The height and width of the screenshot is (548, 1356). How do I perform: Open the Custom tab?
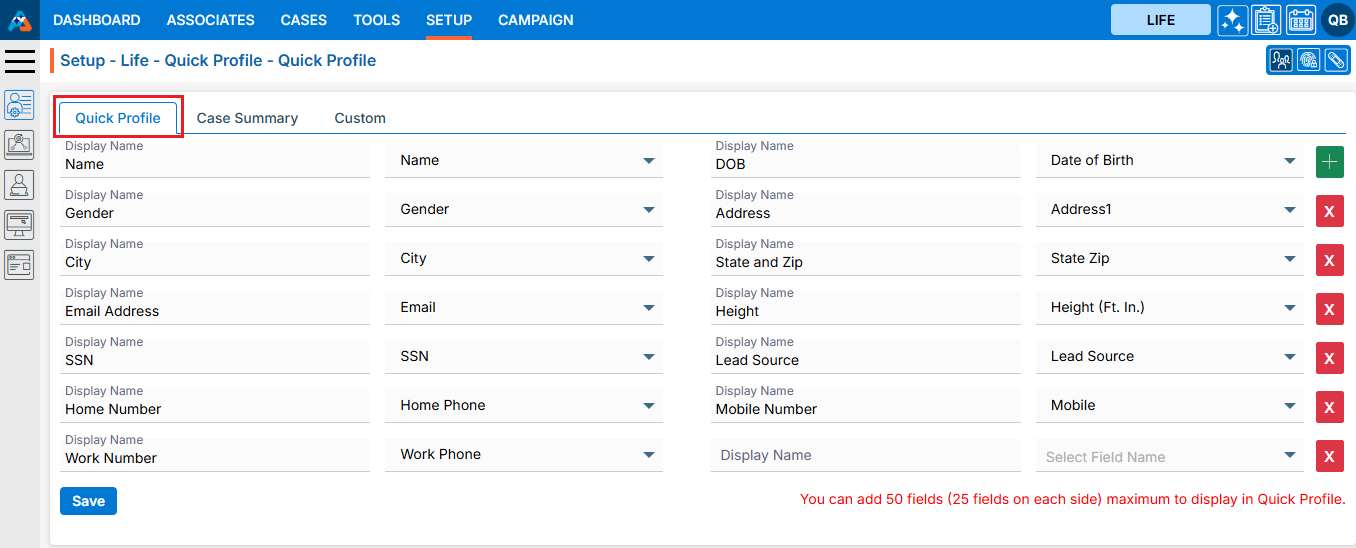click(x=360, y=118)
